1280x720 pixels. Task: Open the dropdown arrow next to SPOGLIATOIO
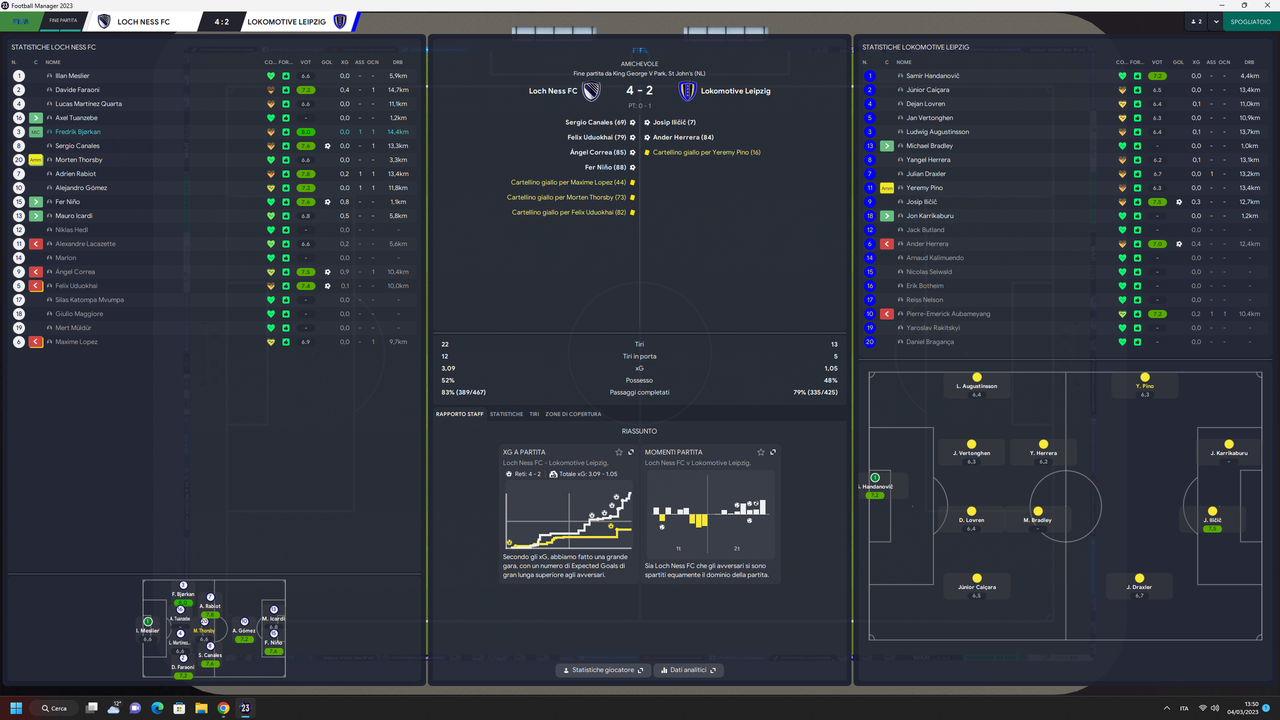[x=1216, y=21]
